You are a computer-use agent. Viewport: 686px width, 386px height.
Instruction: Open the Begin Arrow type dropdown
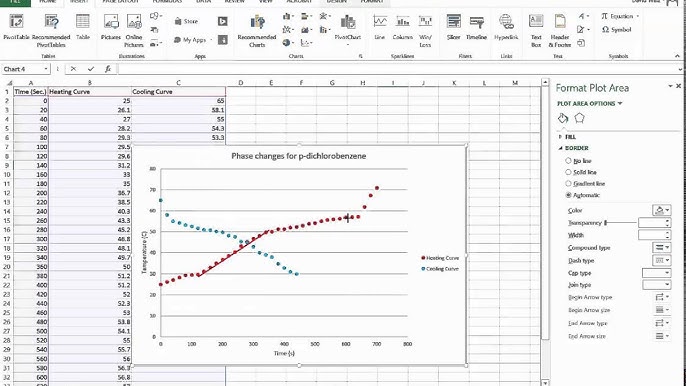click(x=661, y=297)
